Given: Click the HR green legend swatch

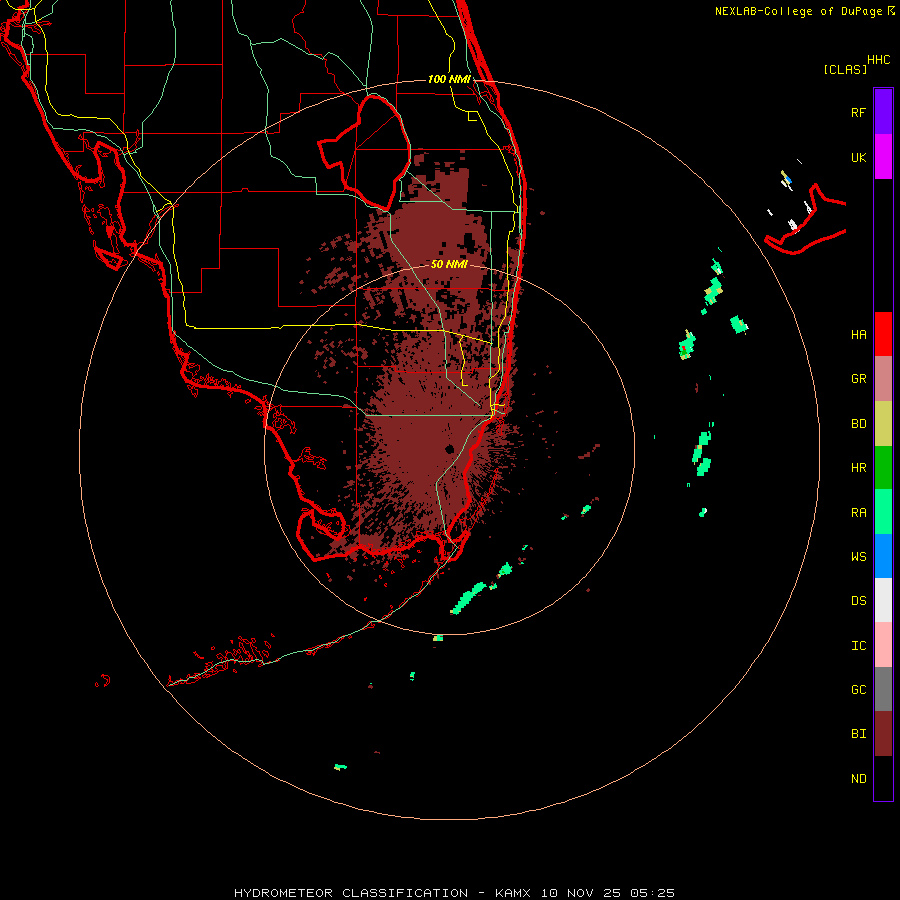Looking at the screenshot, I should (883, 468).
